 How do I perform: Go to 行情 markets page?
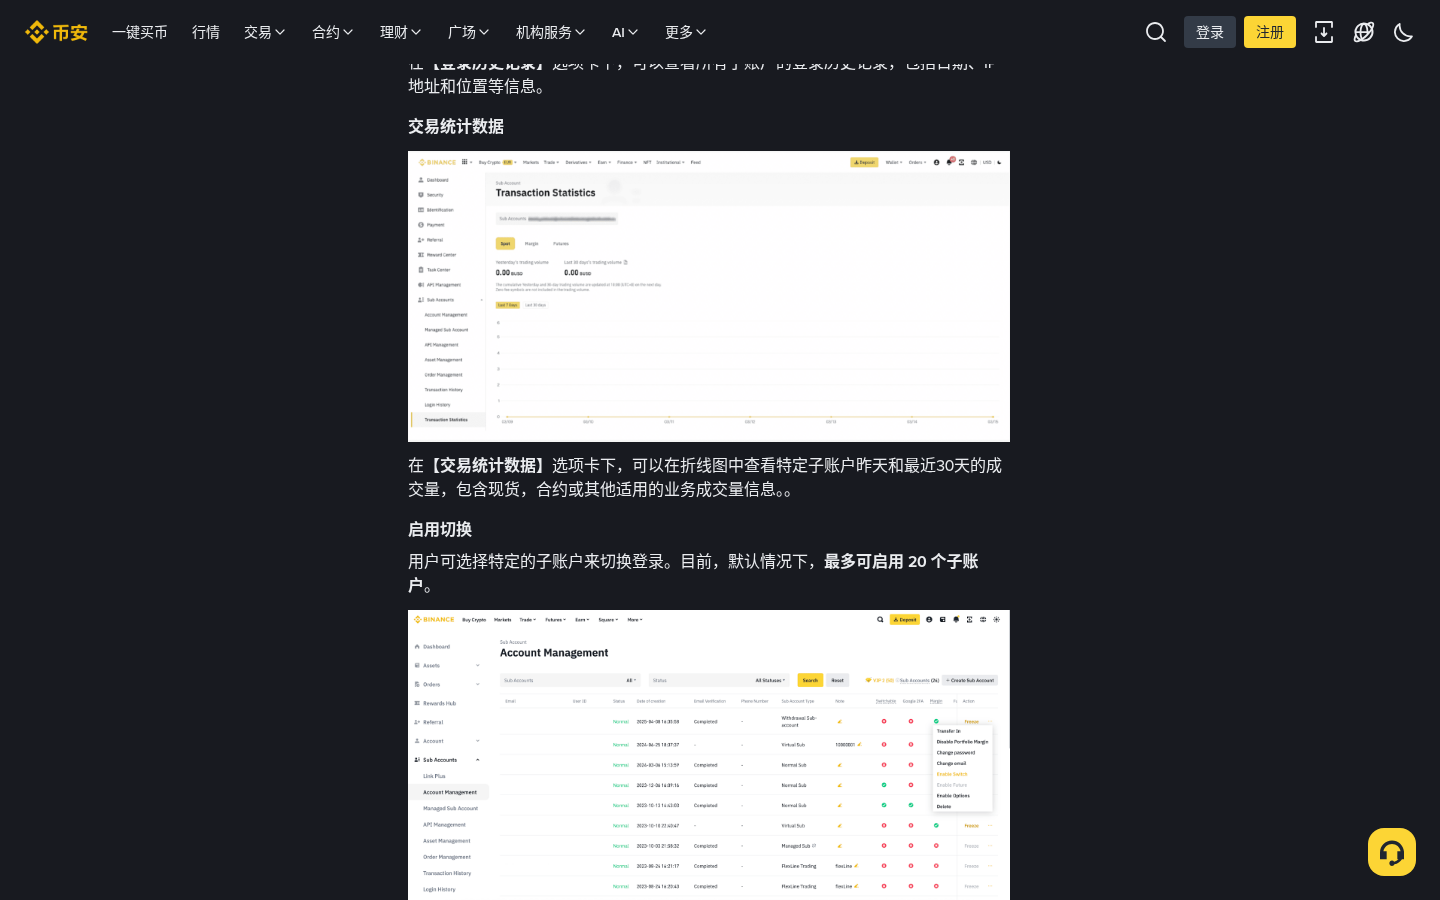click(206, 32)
